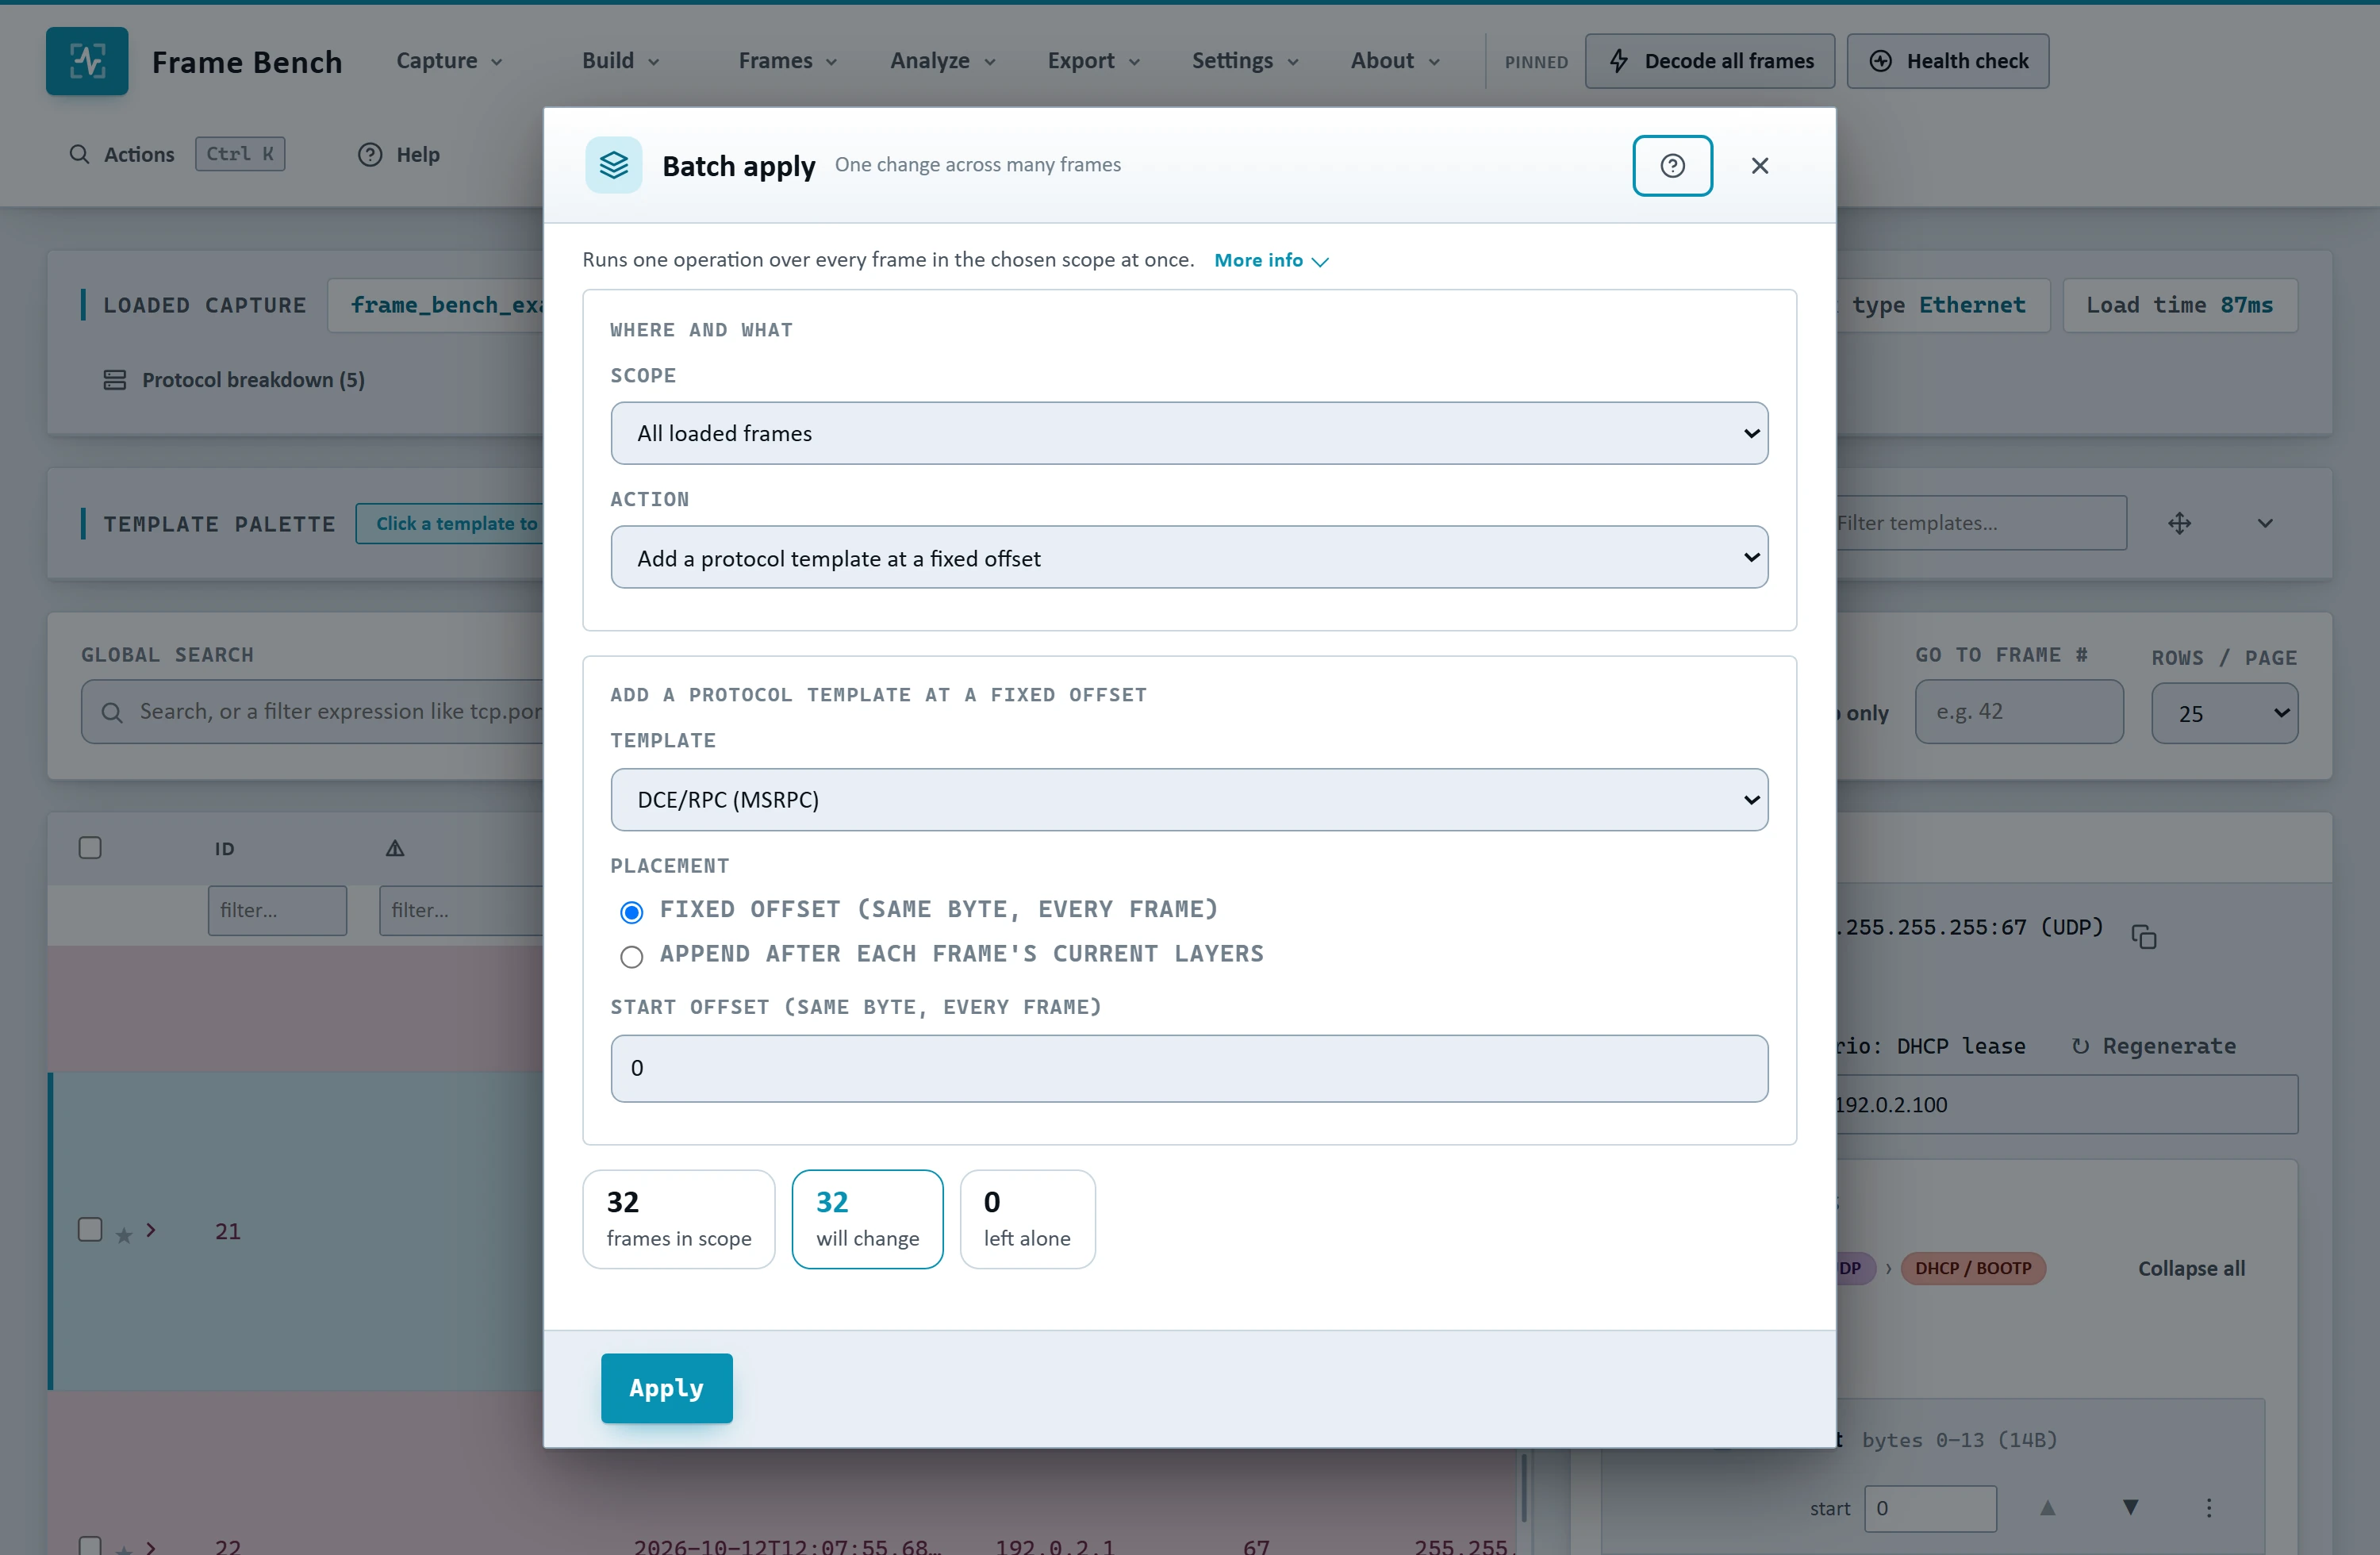Toggle the select-all frames checkbox
Image resolution: width=2380 pixels, height=1555 pixels.
point(90,848)
